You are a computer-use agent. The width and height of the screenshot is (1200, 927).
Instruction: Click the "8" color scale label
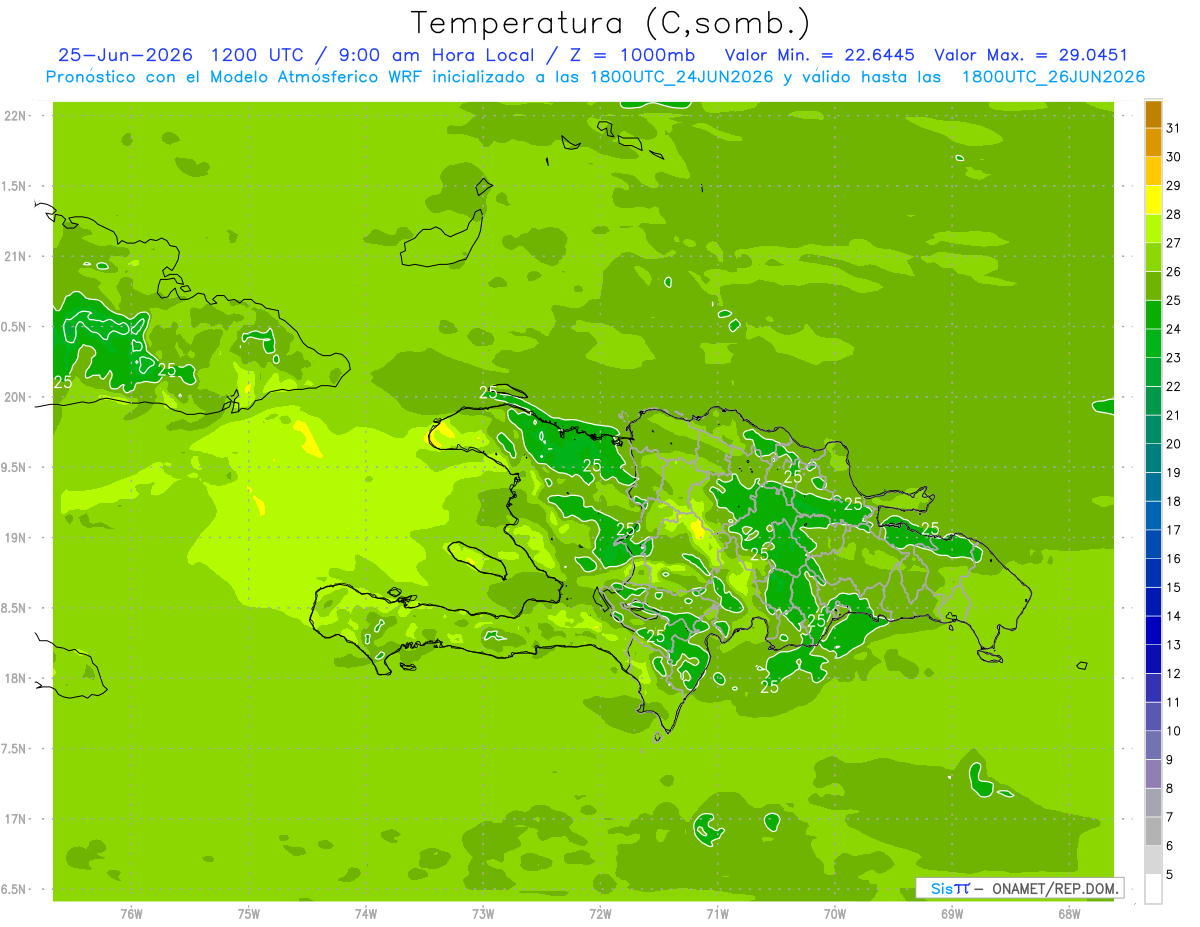(1170, 789)
